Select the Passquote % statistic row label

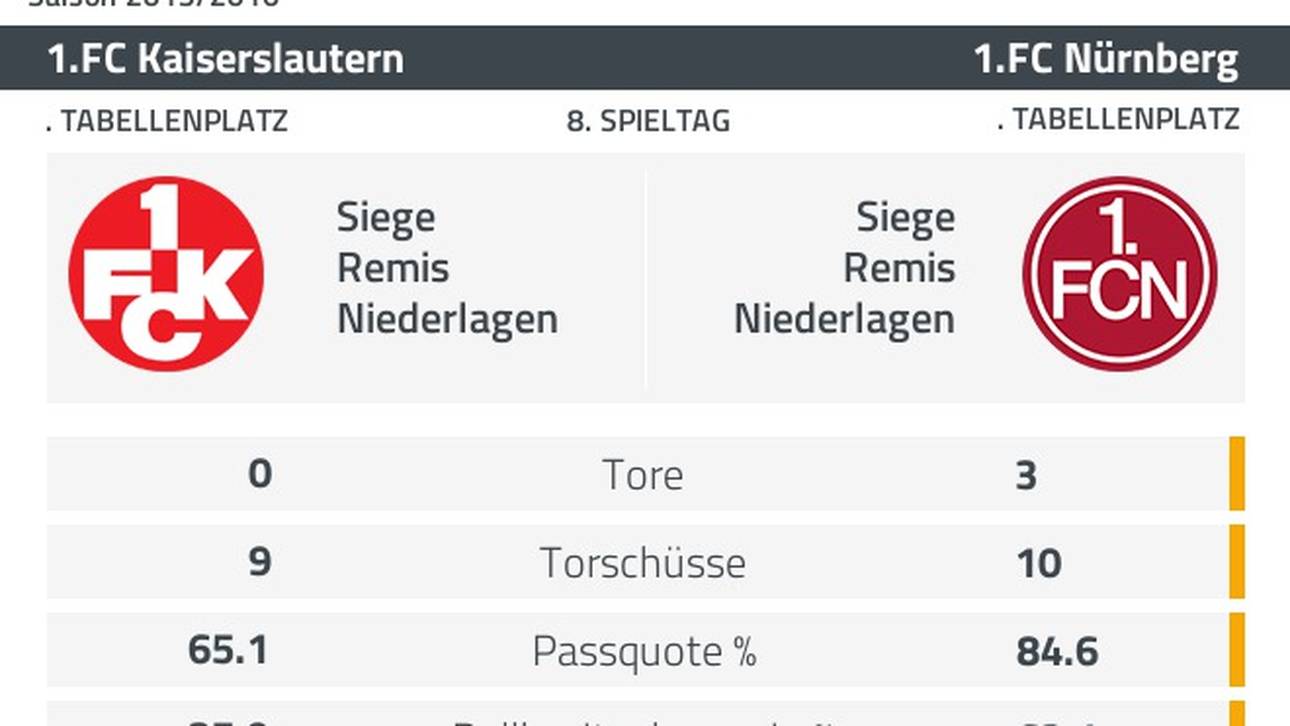(644, 651)
